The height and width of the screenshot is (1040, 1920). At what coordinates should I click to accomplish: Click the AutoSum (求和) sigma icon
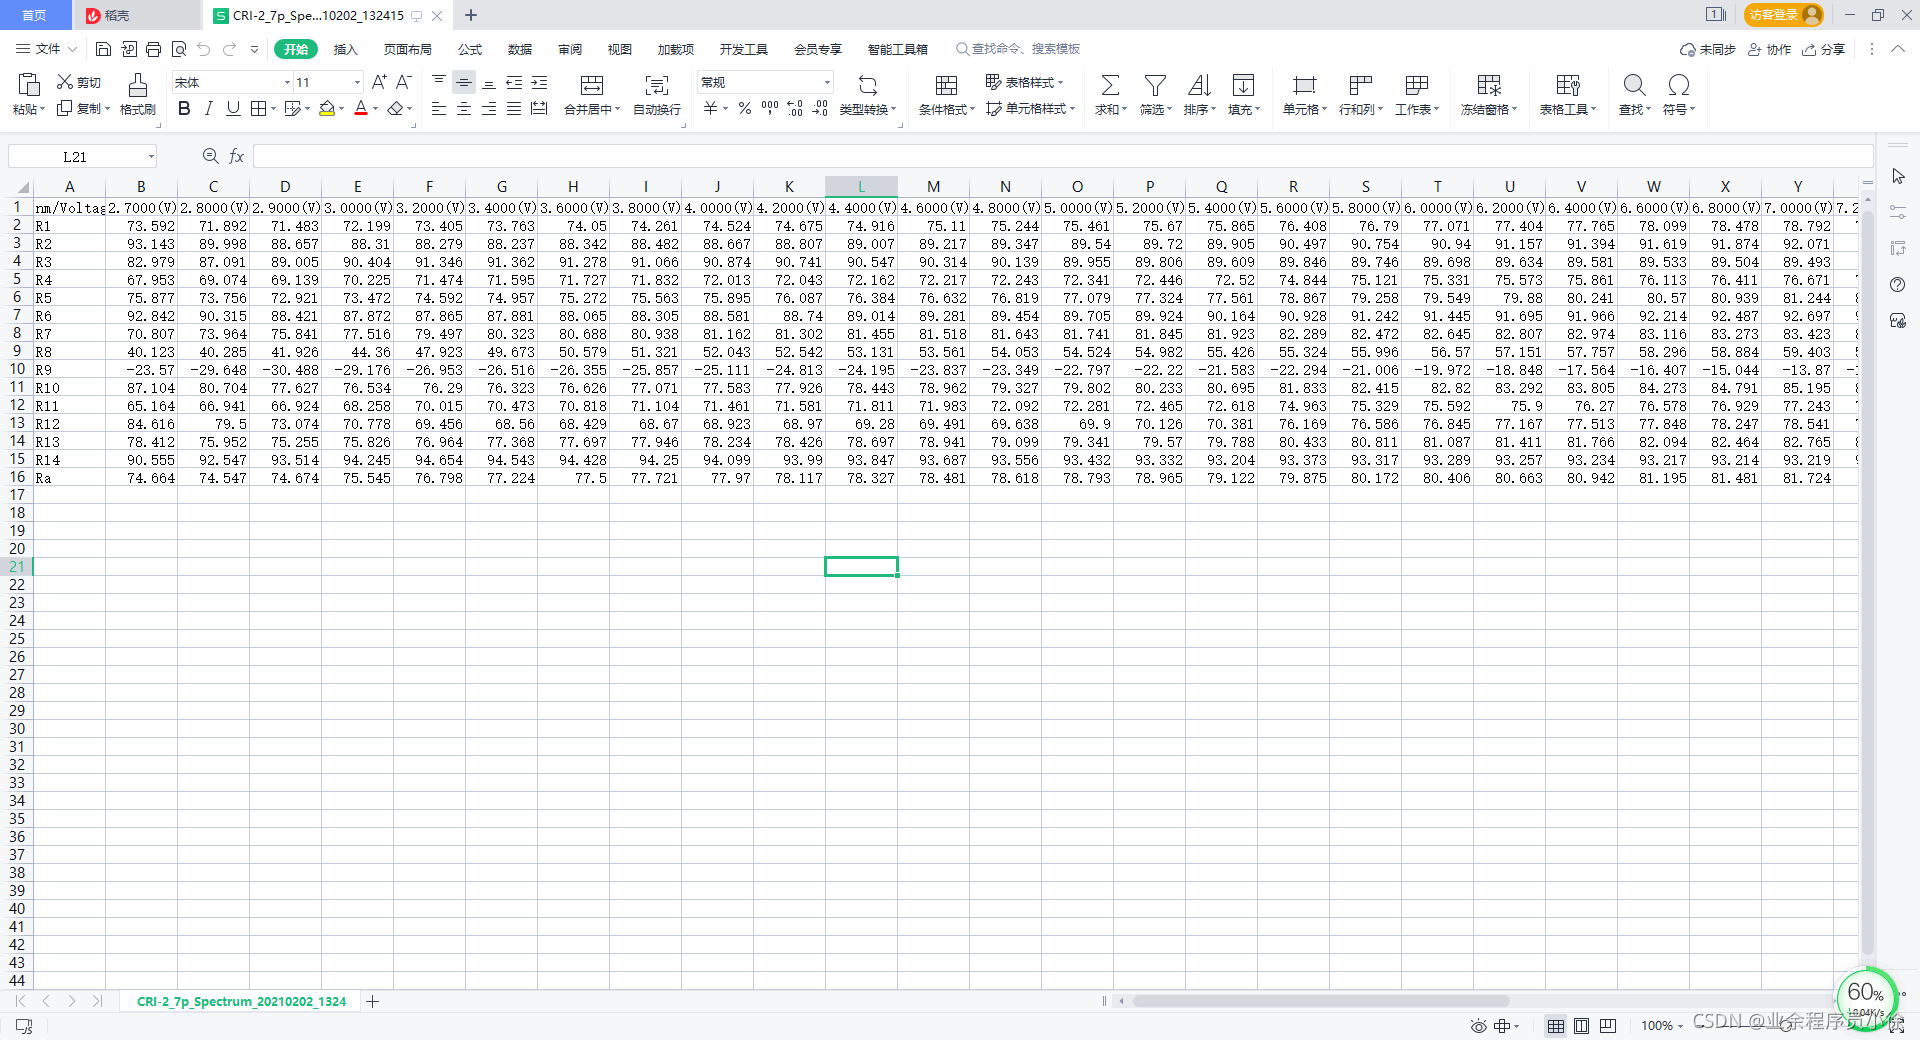point(1110,85)
